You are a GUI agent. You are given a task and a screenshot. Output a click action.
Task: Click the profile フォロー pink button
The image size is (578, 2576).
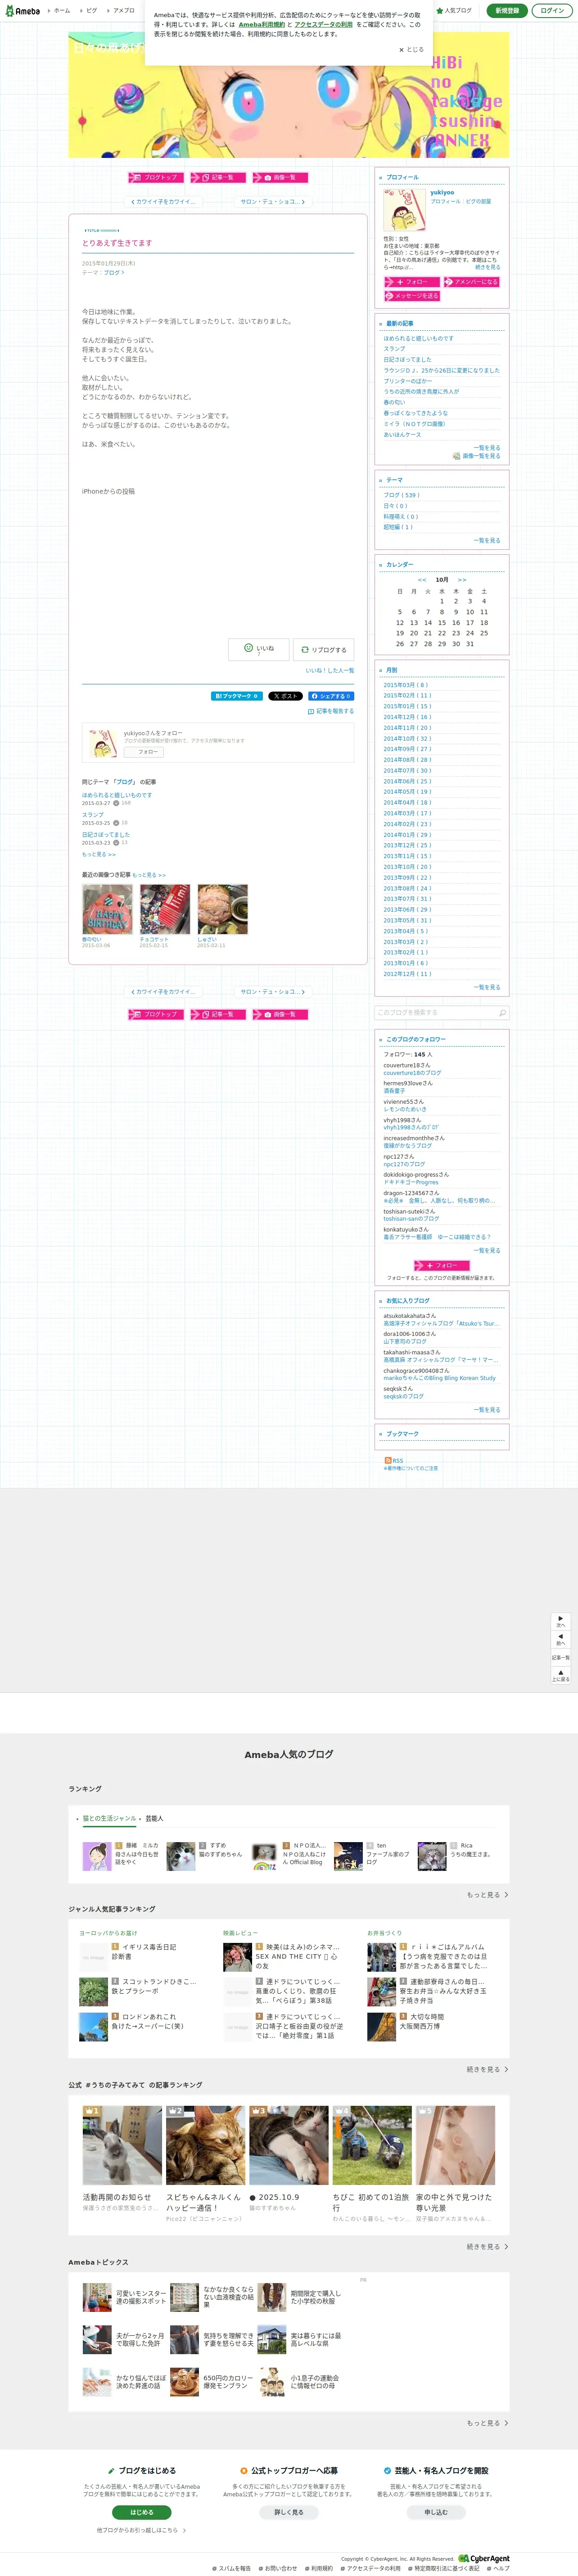point(411,282)
